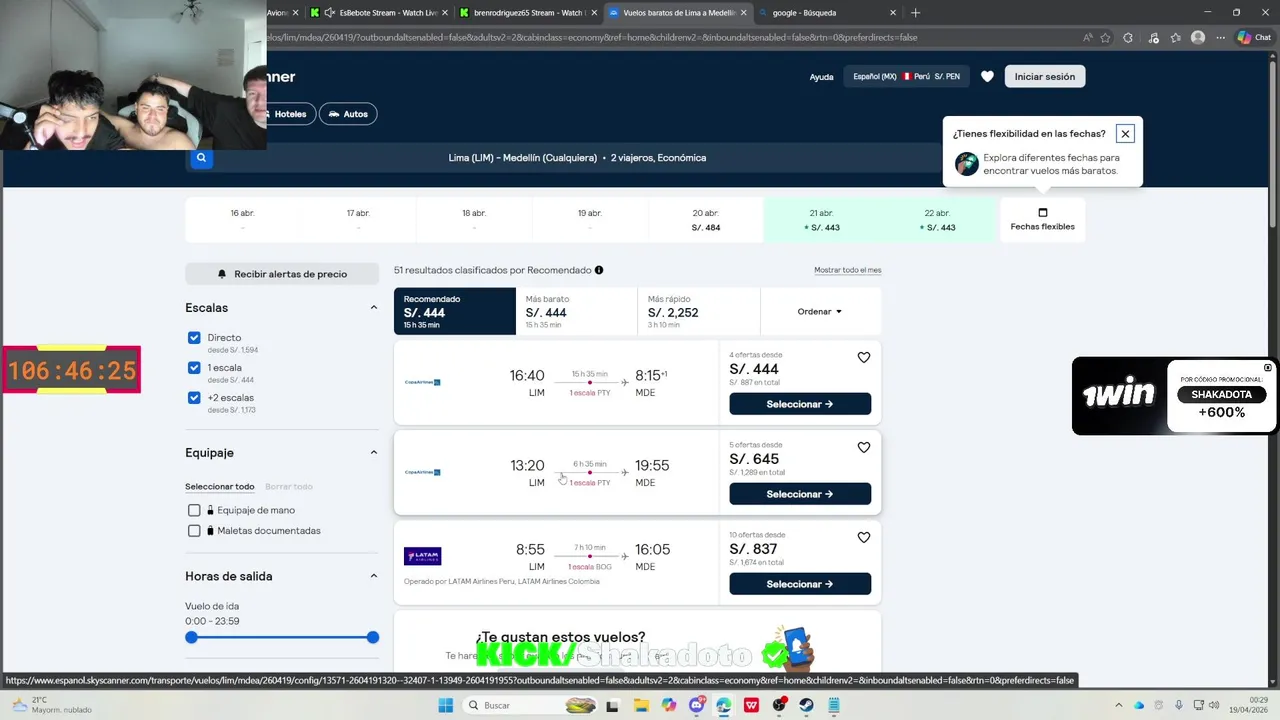Choose 21 abr. date with S/. 443

822,220
